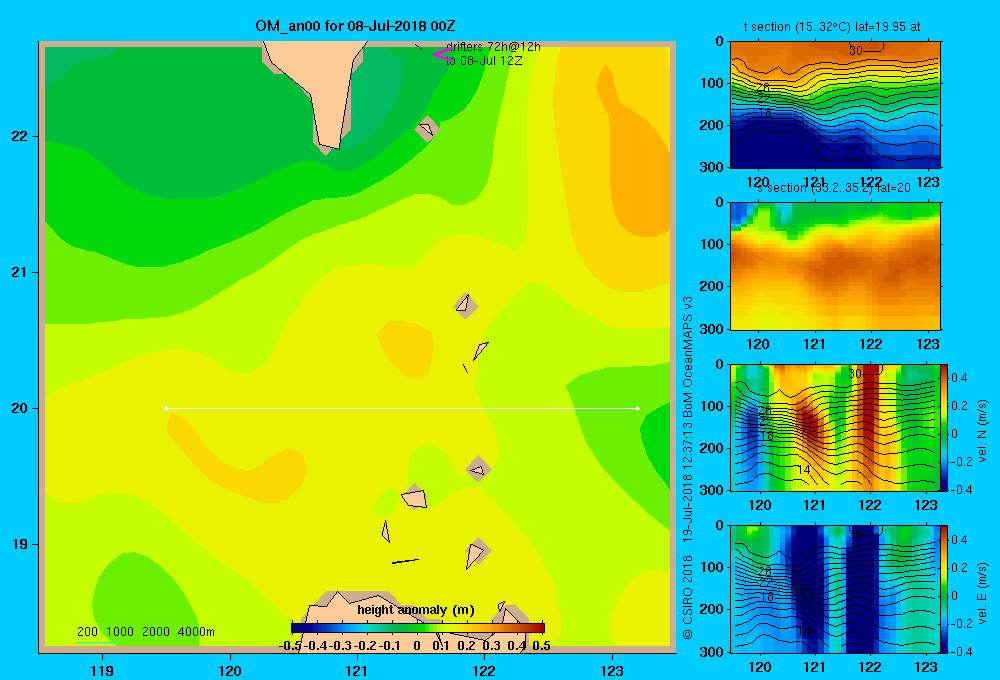1000x680 pixels.
Task: Click the salinity section plot
Action: 835,266
